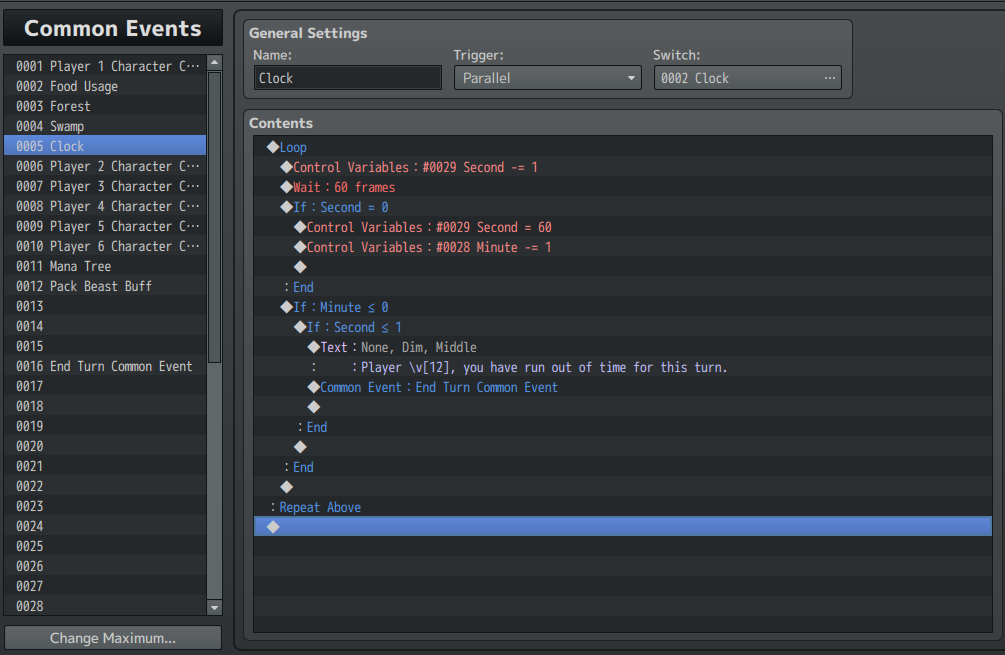Select Control Variables Minute -= 1 line
Image resolution: width=1005 pixels, height=655 pixels.
click(622, 247)
